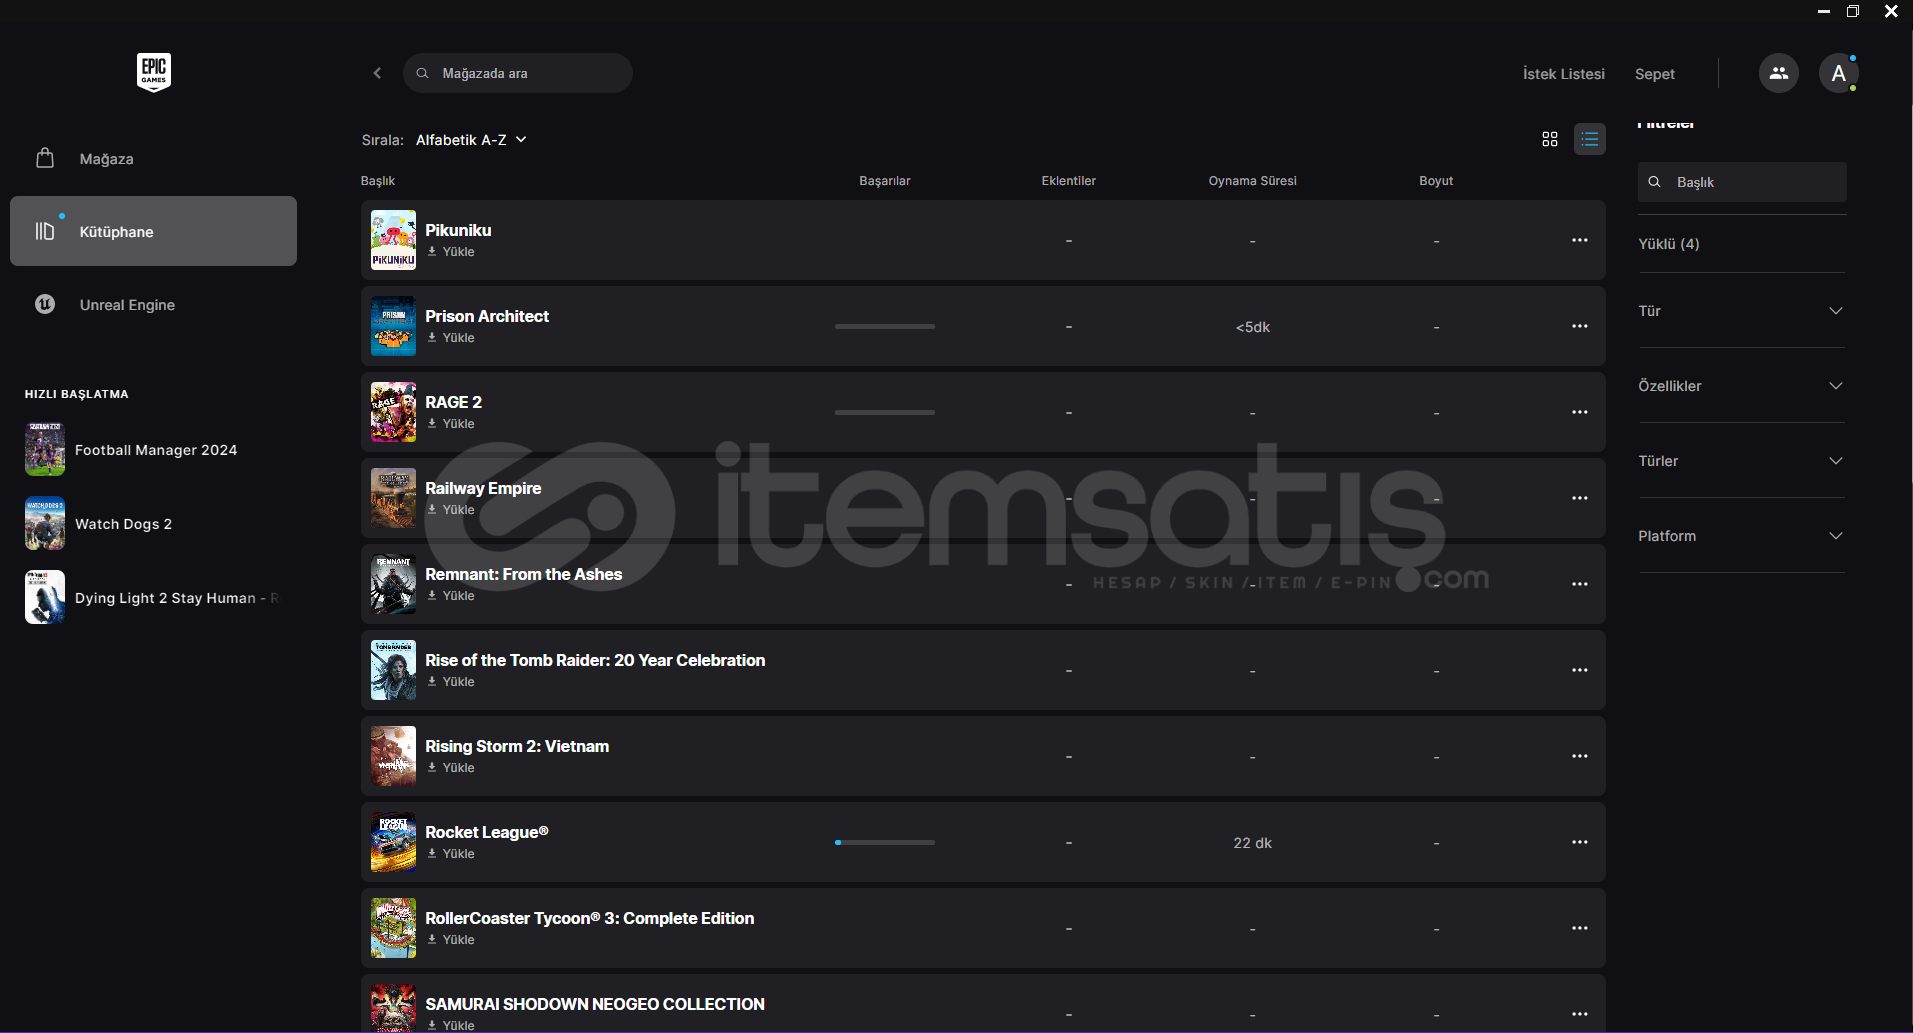Click the Prison Architect cover thumbnail
Viewport: 1913px width, 1033px height.
click(x=393, y=326)
